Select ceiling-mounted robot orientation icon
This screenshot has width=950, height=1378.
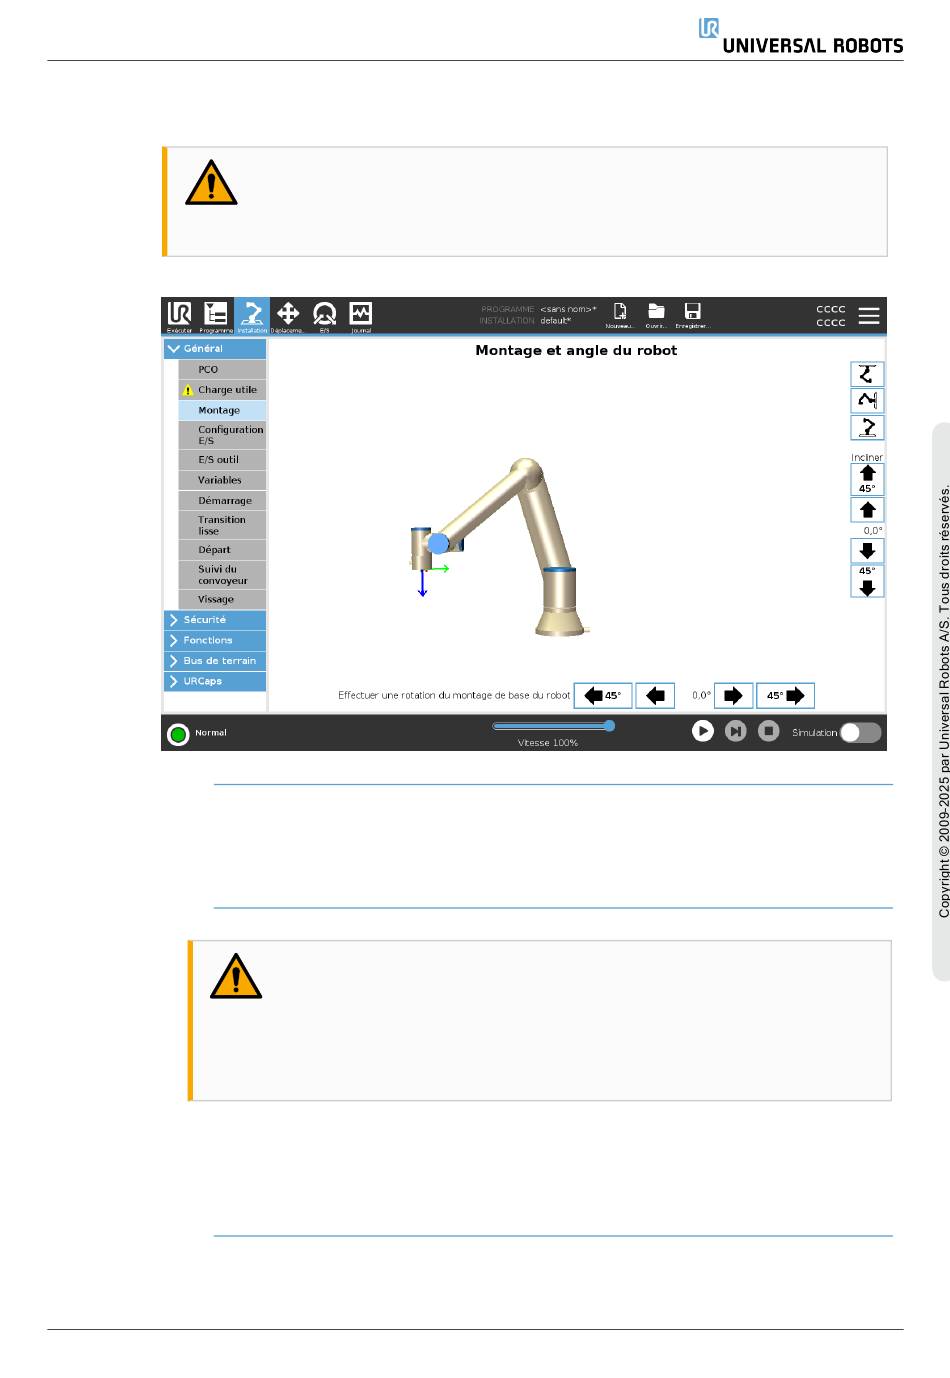click(867, 374)
